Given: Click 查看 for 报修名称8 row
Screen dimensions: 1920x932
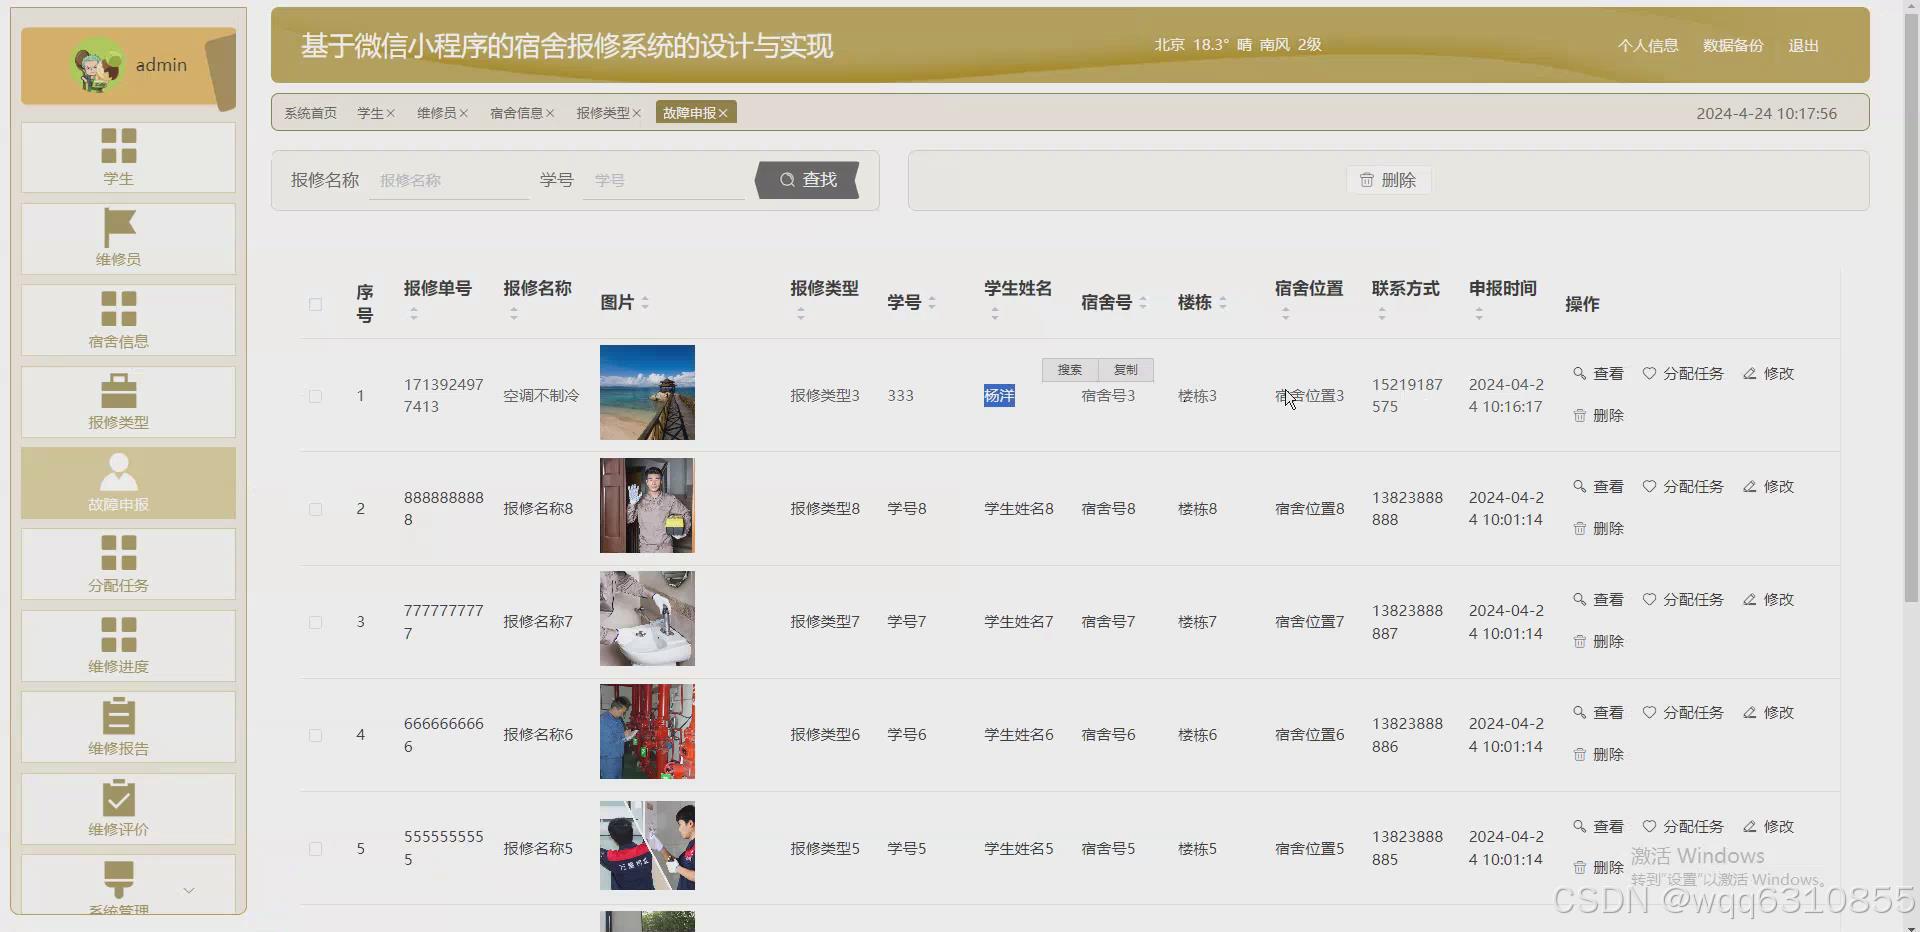Looking at the screenshot, I should [x=1598, y=486].
